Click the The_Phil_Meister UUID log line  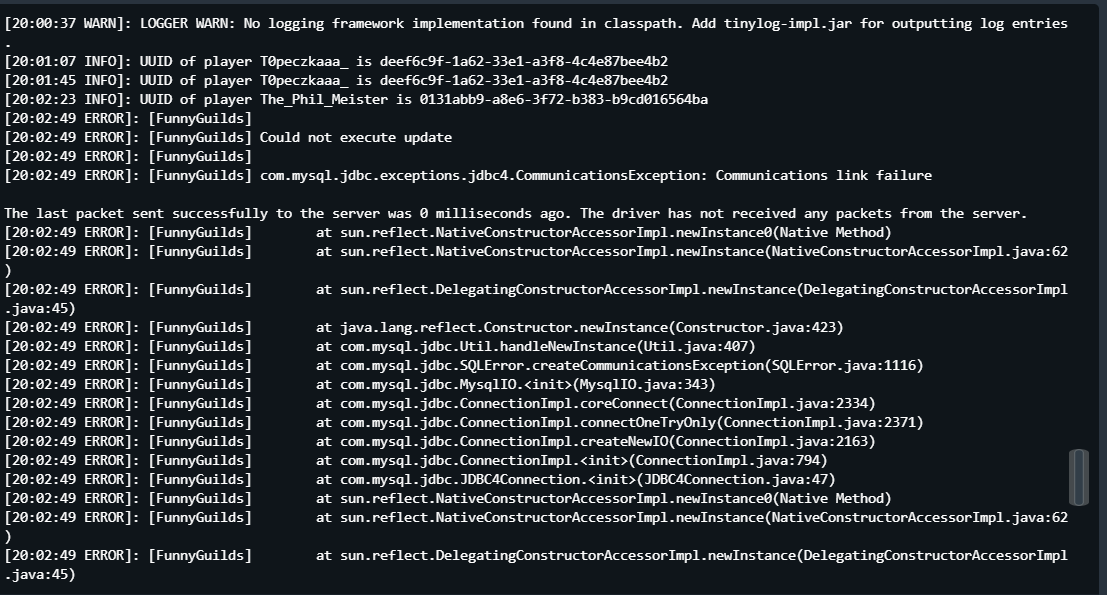(x=356, y=99)
